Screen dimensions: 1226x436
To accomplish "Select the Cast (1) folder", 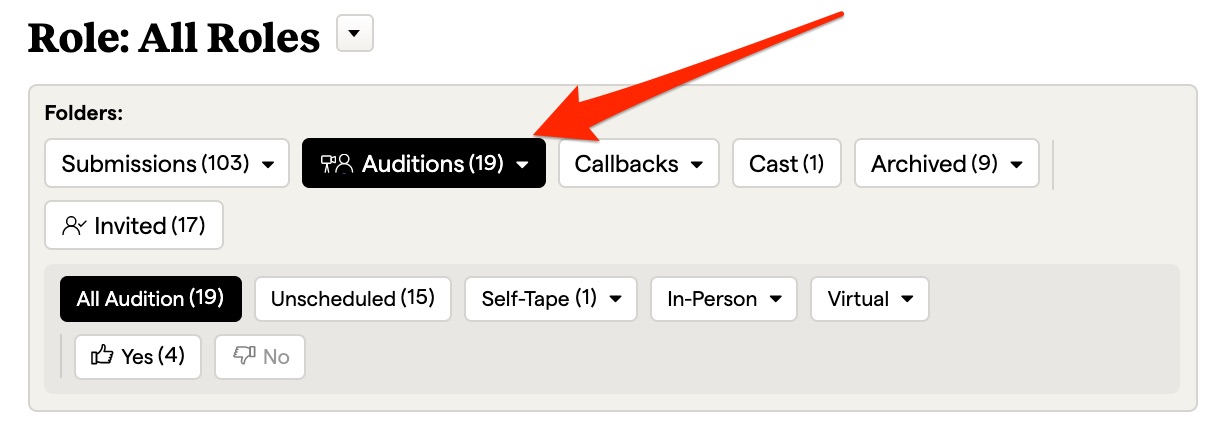I will [x=786, y=164].
